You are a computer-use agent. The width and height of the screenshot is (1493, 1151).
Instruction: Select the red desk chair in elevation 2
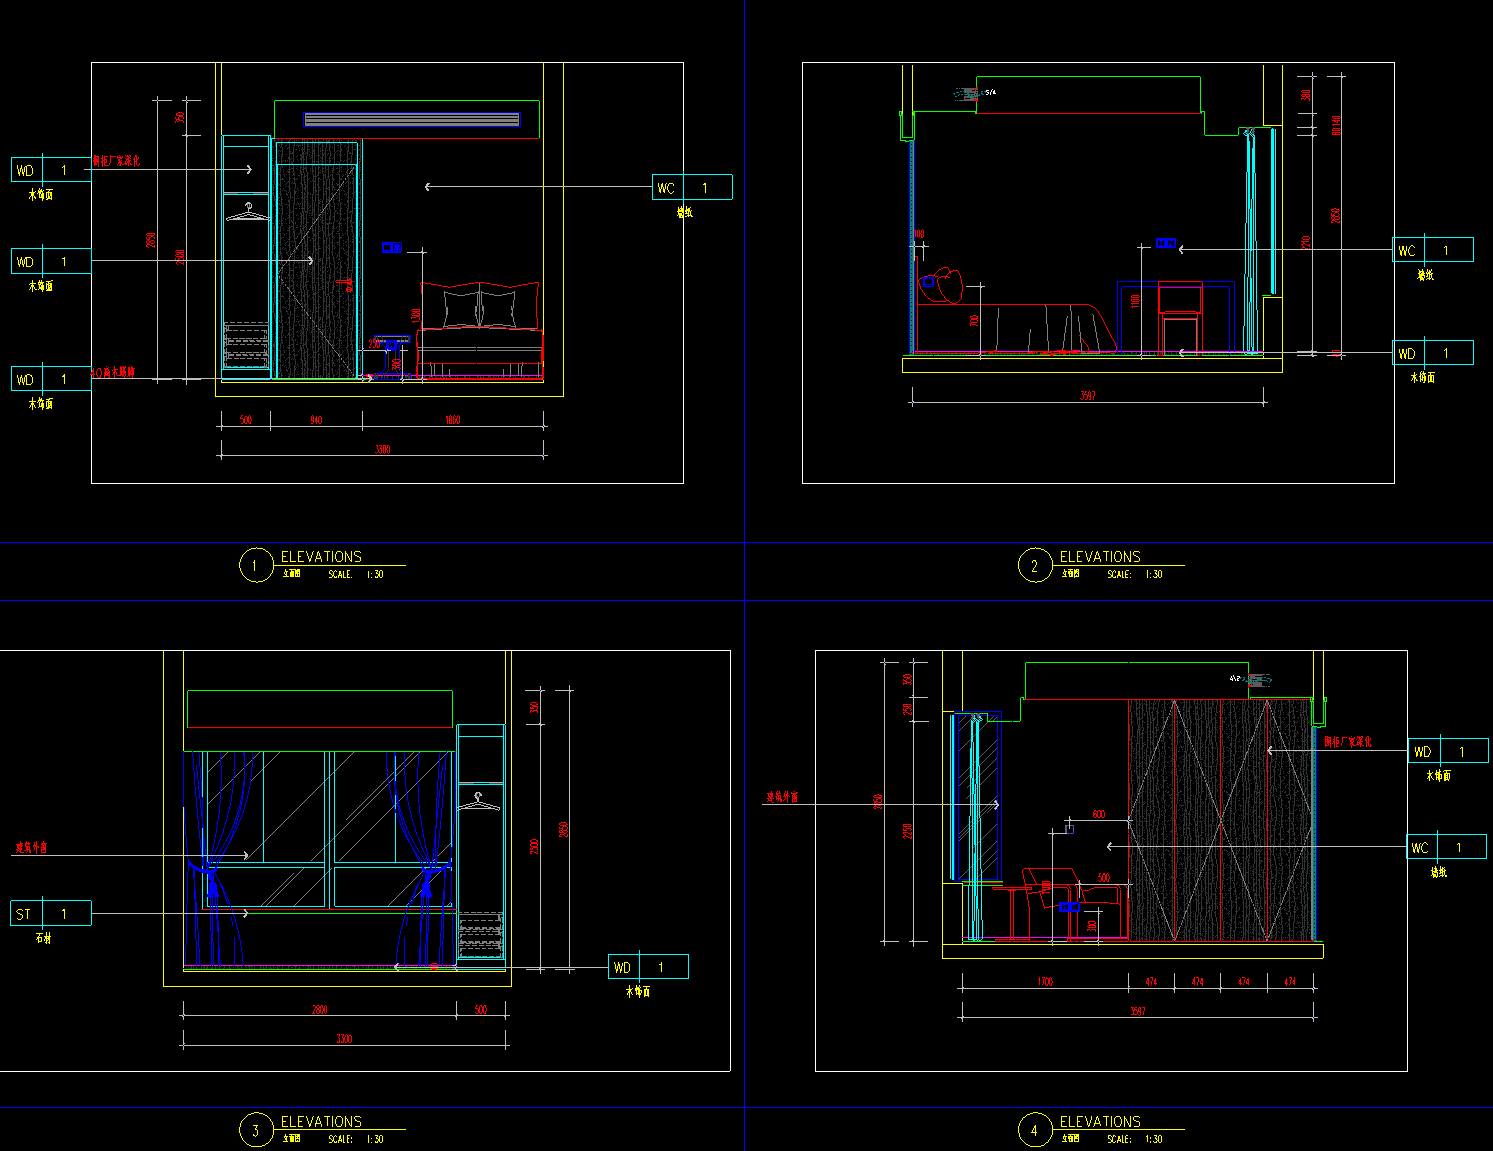pos(1181,318)
